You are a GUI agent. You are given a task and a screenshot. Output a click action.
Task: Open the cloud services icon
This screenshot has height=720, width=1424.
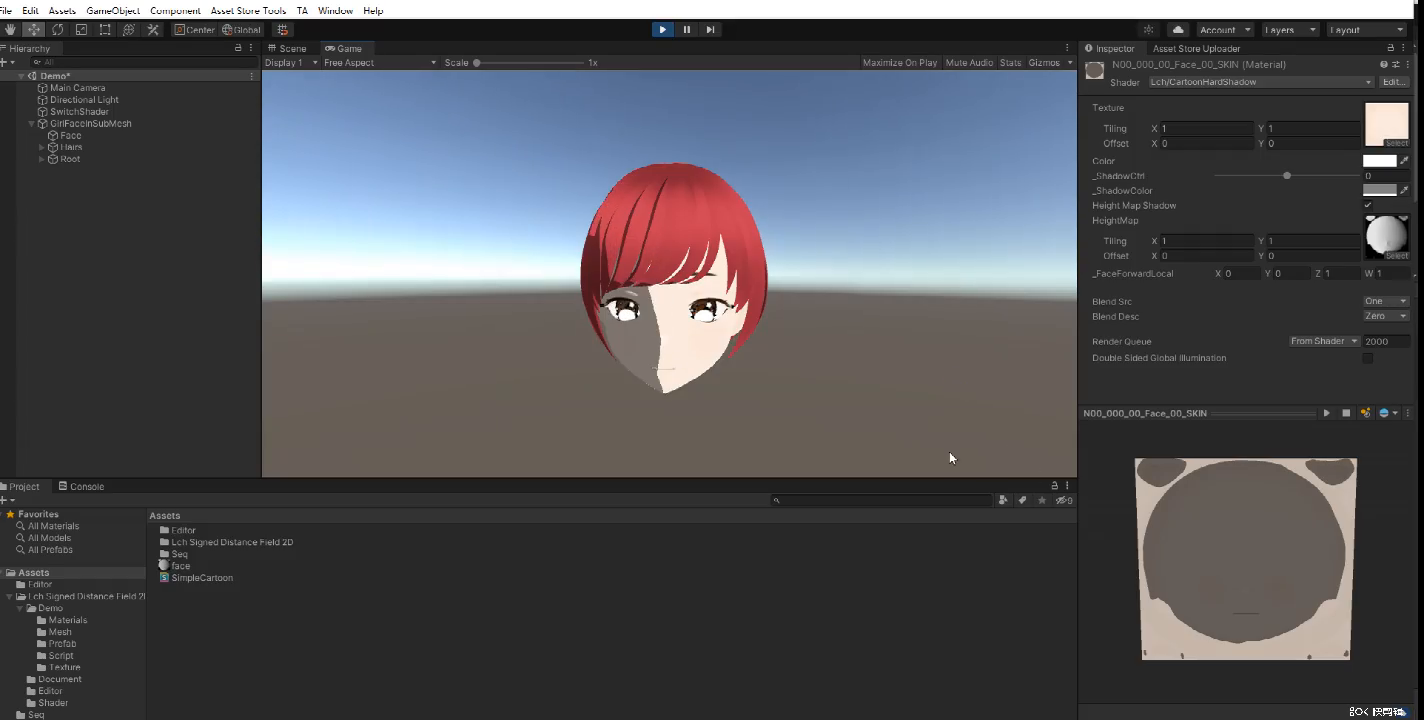click(x=1178, y=30)
